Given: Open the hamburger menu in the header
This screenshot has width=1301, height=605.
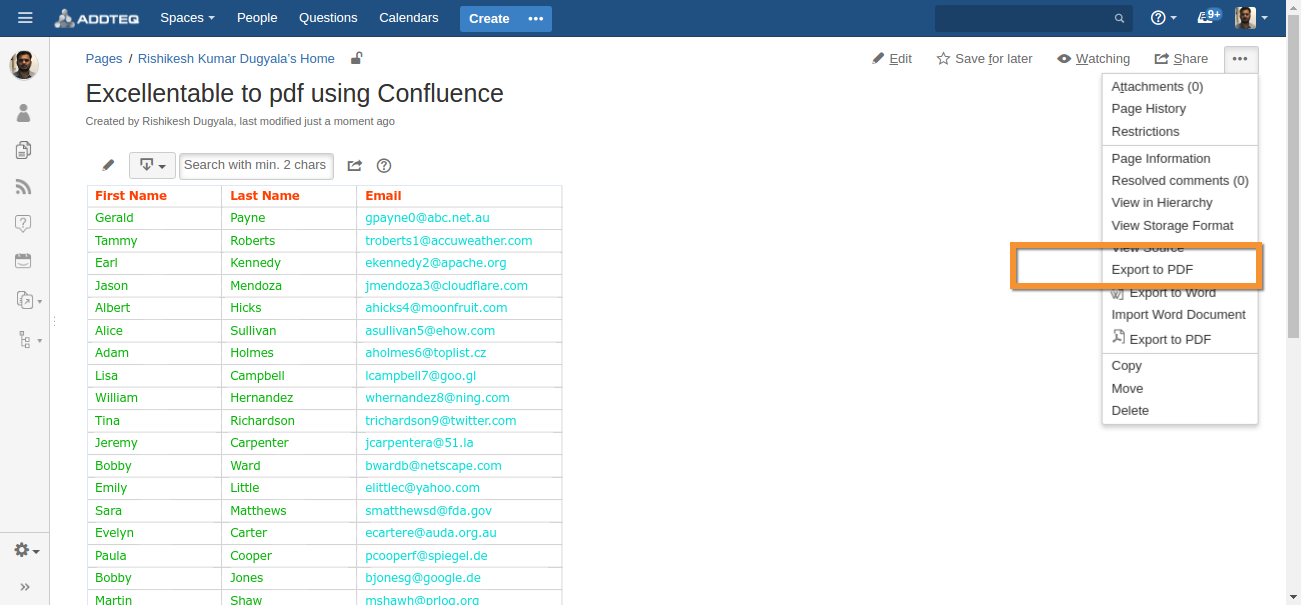Looking at the screenshot, I should tap(25, 18).
